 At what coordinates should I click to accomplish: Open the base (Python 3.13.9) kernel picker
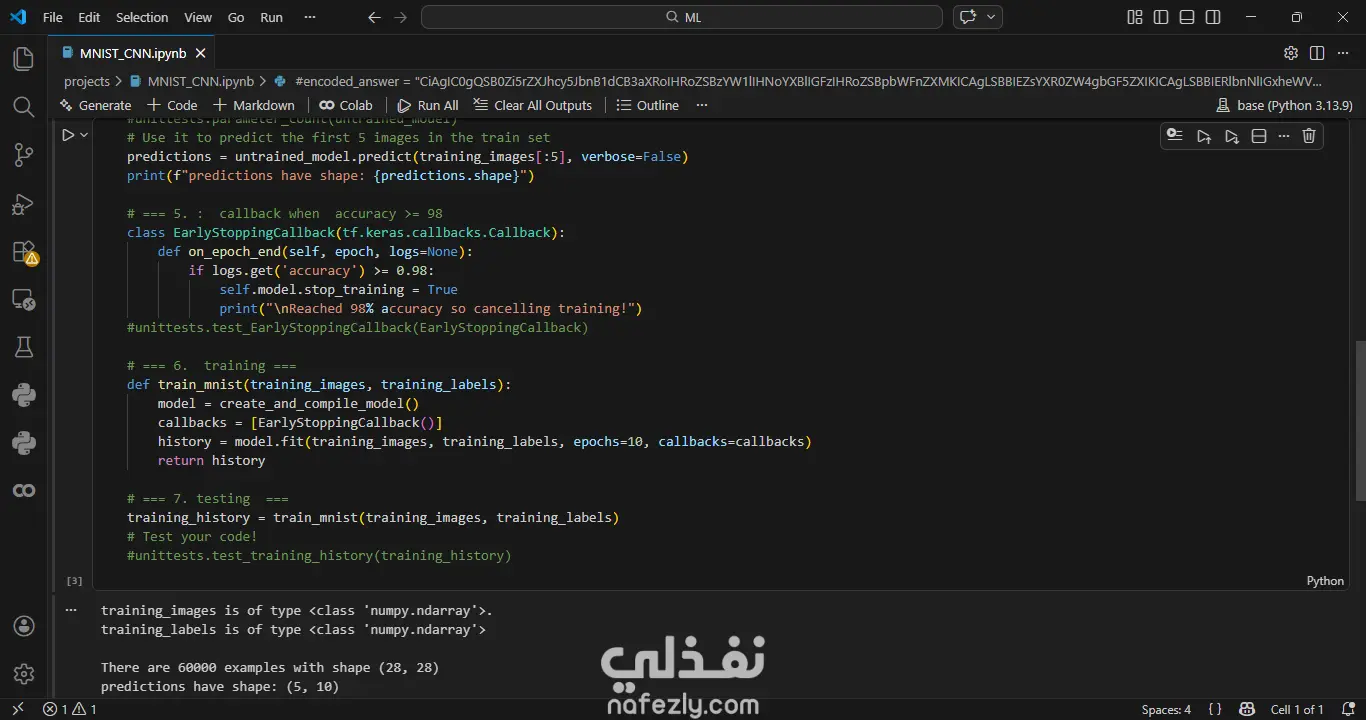point(1284,105)
